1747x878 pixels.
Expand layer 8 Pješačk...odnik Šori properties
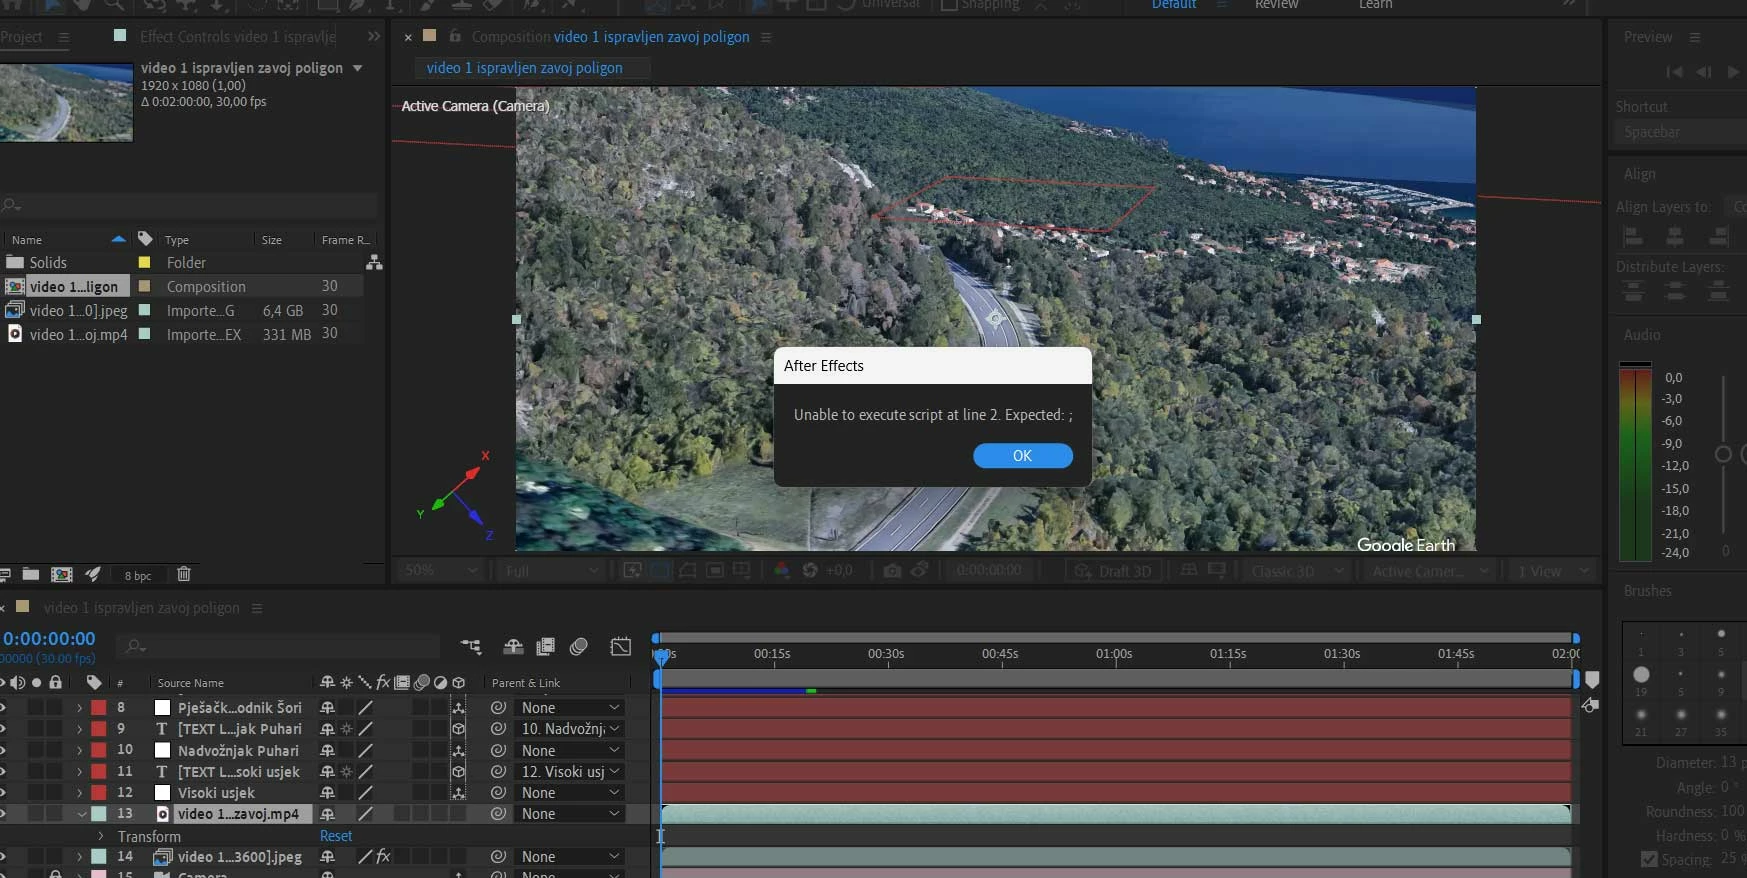(x=79, y=707)
